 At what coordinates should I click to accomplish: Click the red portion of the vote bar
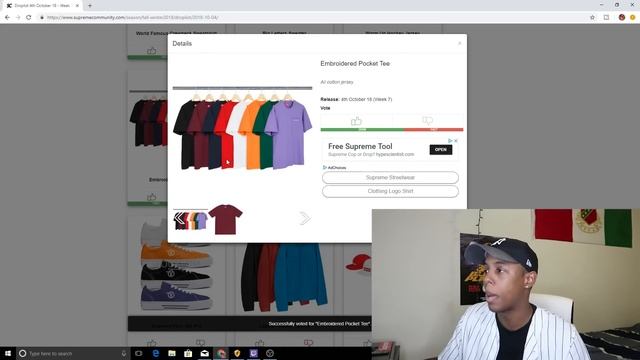pyautogui.click(x=433, y=129)
